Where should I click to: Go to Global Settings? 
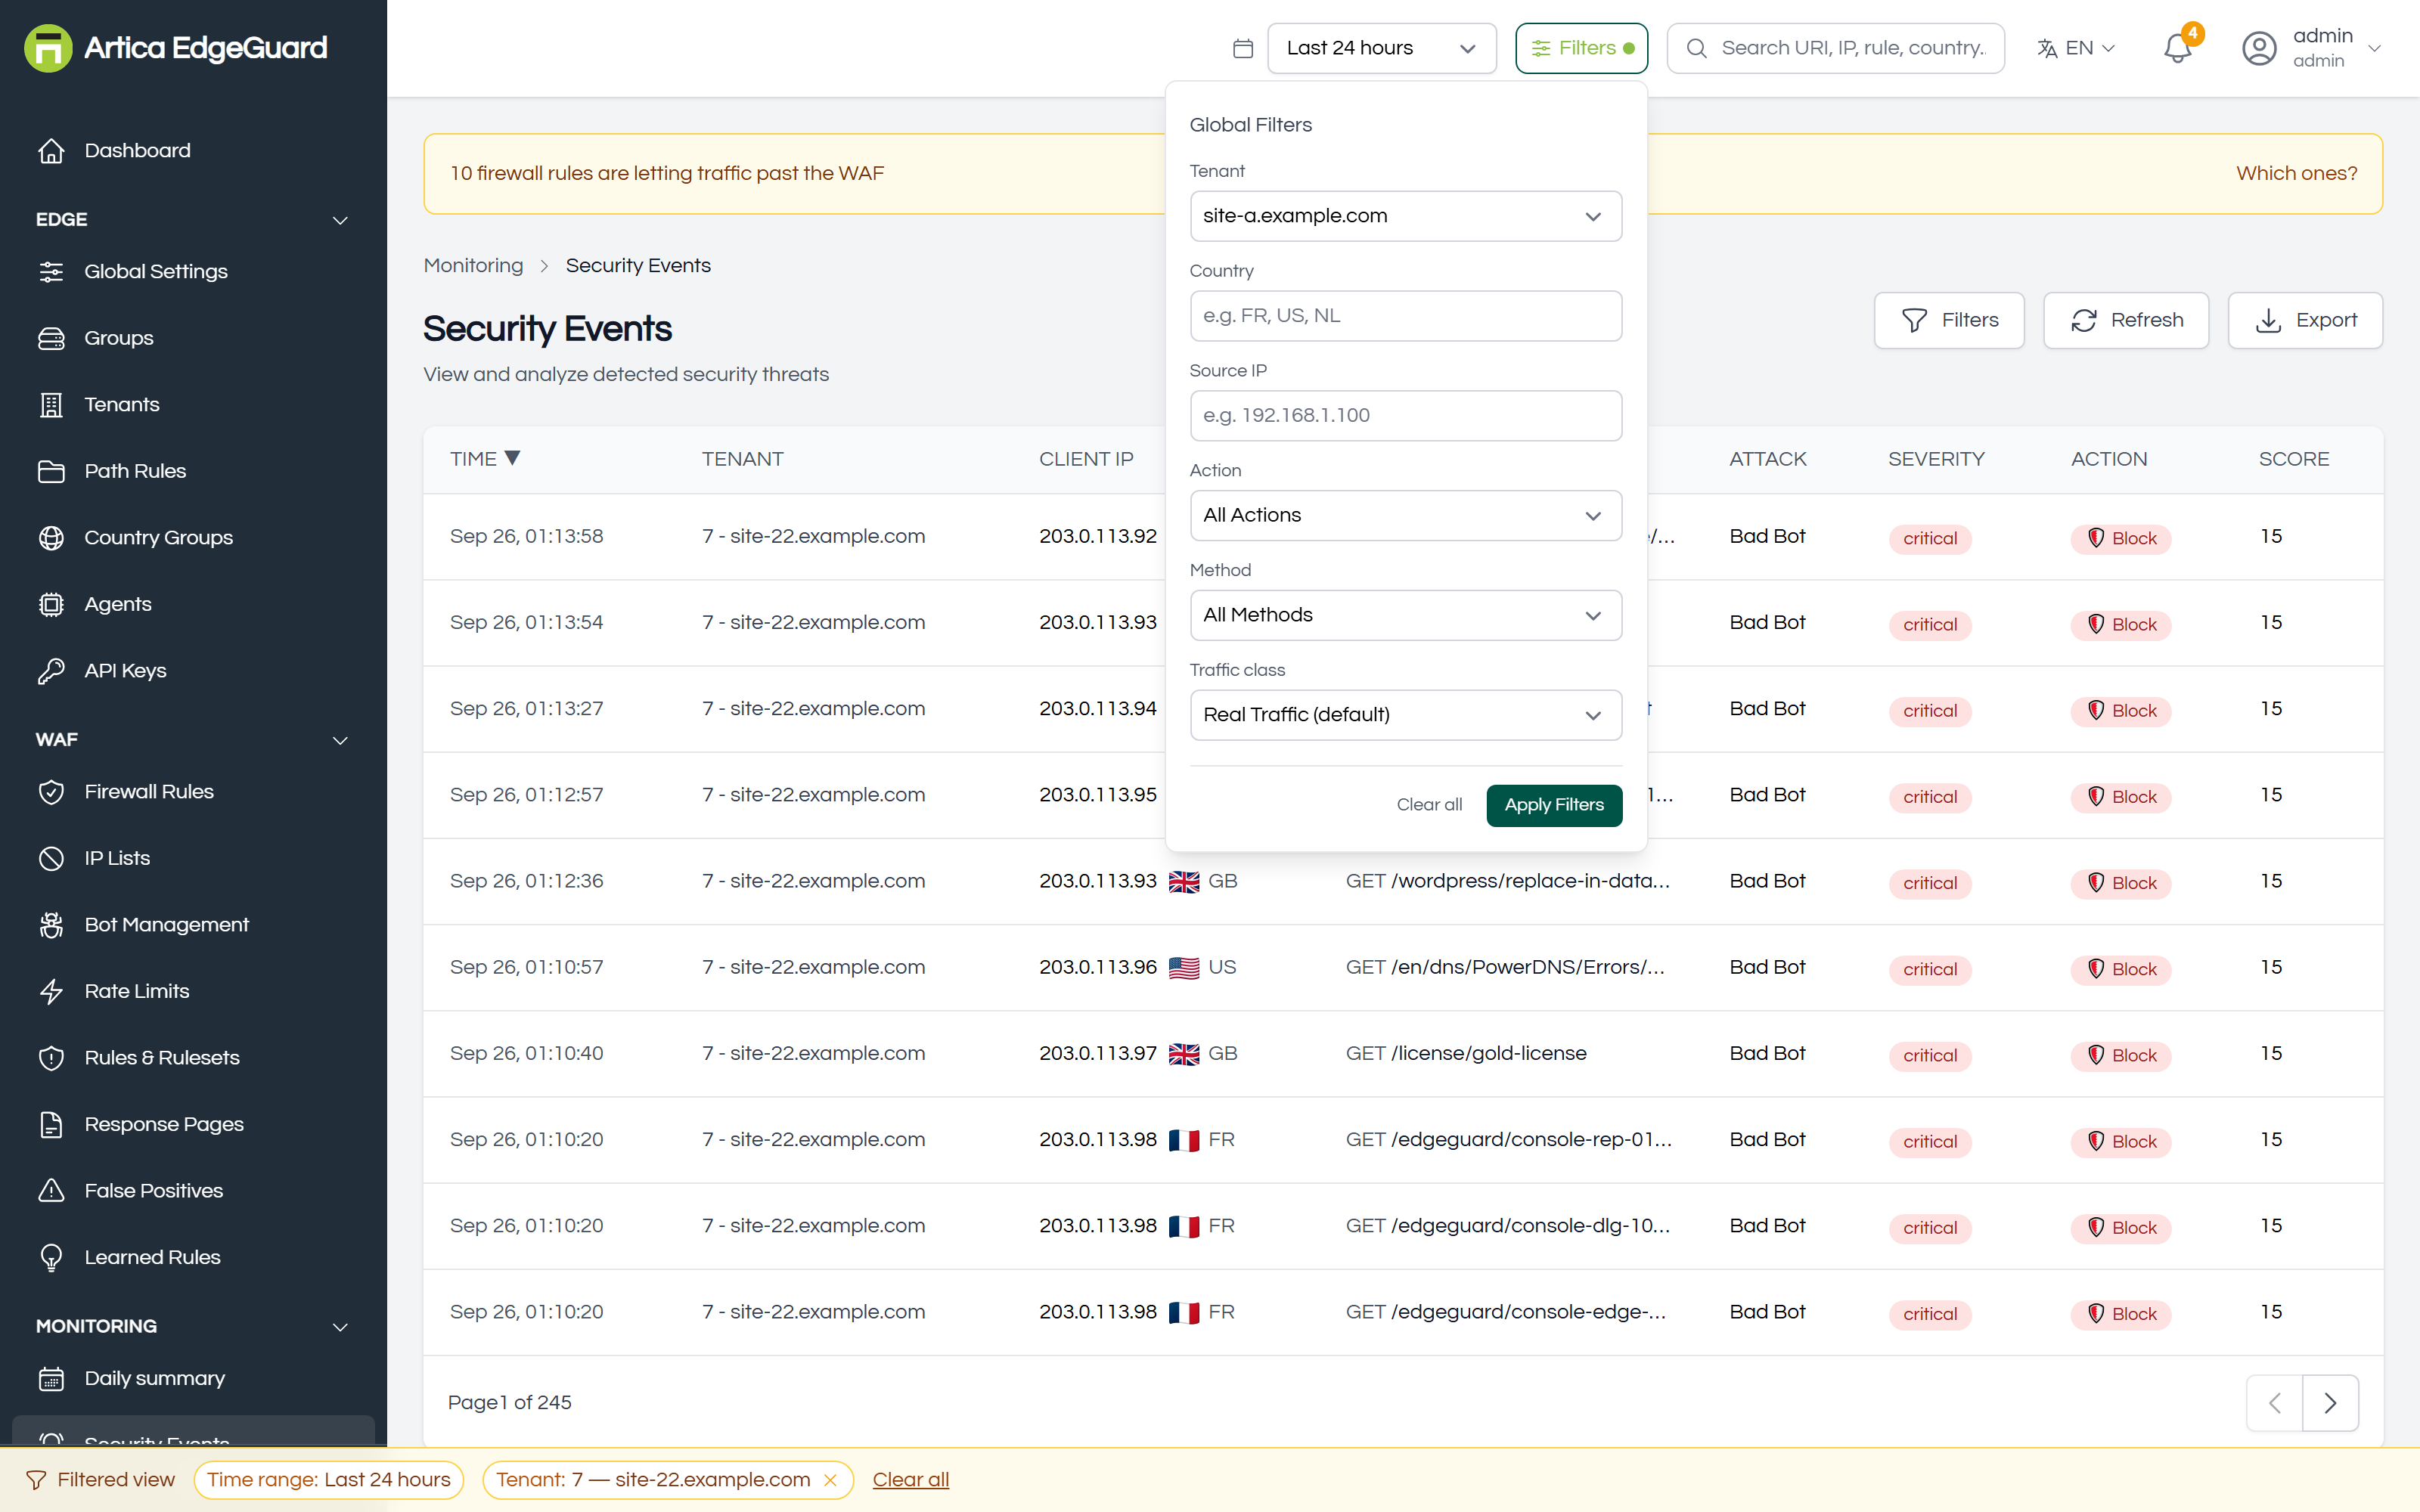click(x=193, y=271)
